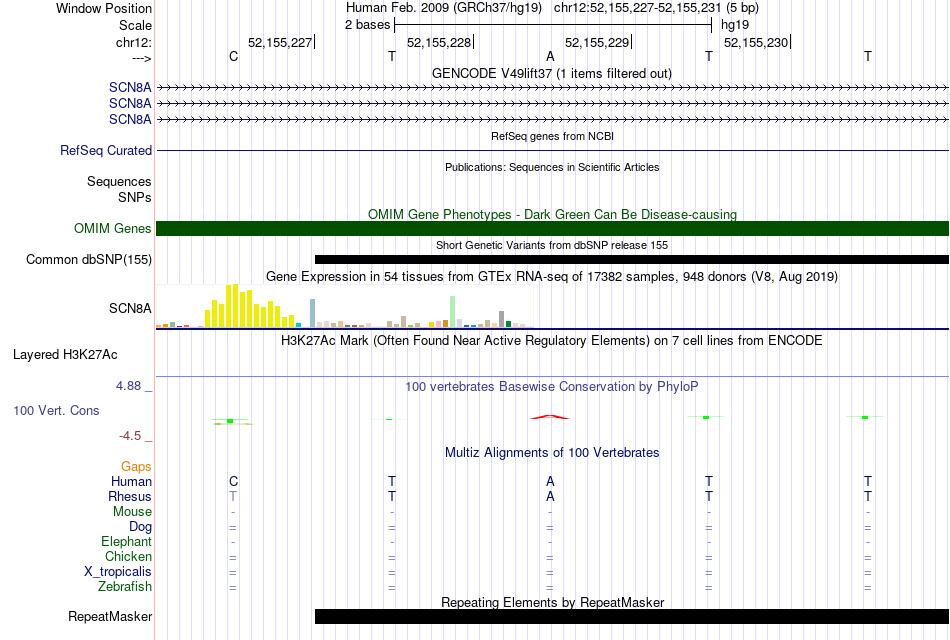Image resolution: width=950 pixels, height=640 pixels.
Task: Click the dark green OMIM Genes bar
Action: [553, 228]
